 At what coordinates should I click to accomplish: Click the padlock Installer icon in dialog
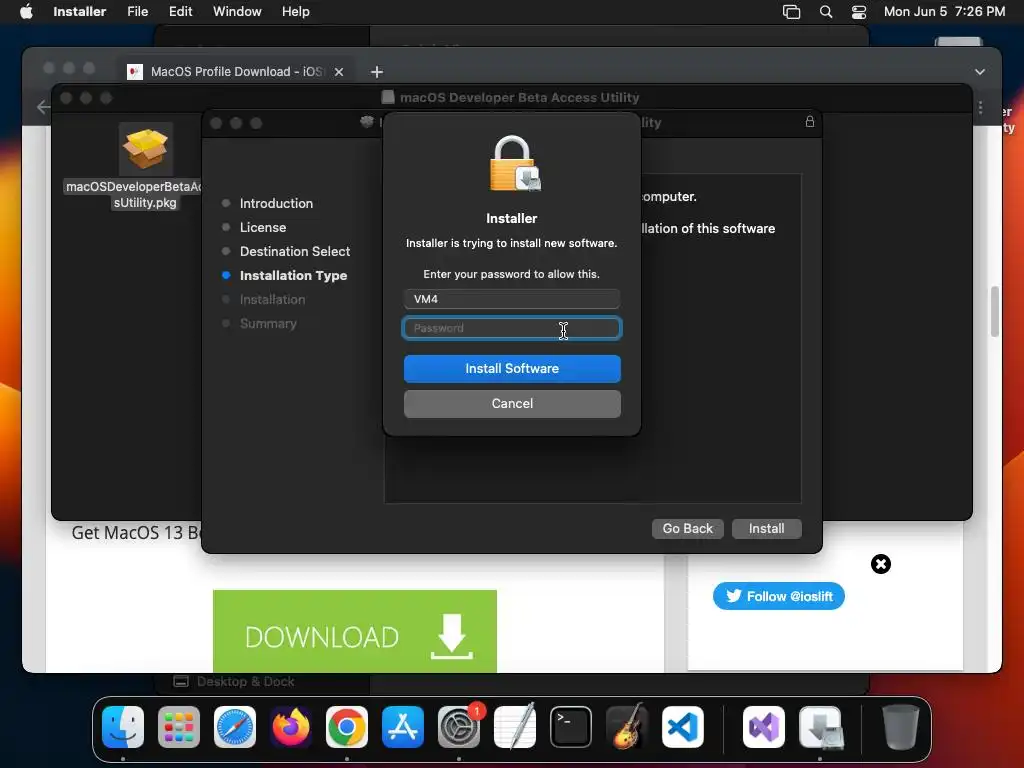point(515,163)
